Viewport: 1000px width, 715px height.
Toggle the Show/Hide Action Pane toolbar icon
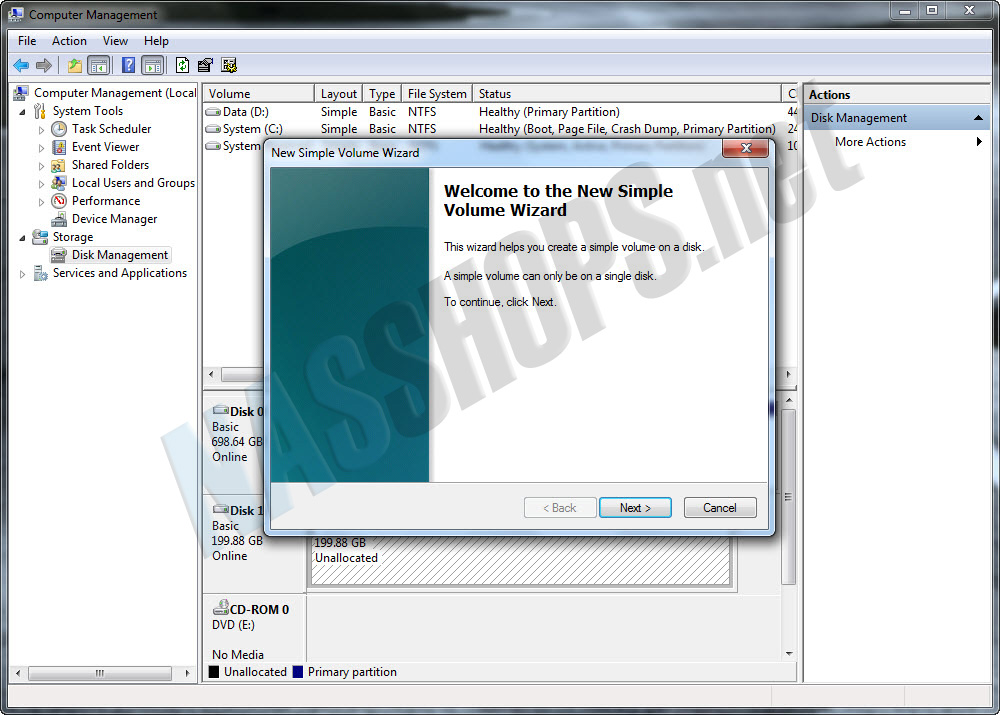coord(153,65)
